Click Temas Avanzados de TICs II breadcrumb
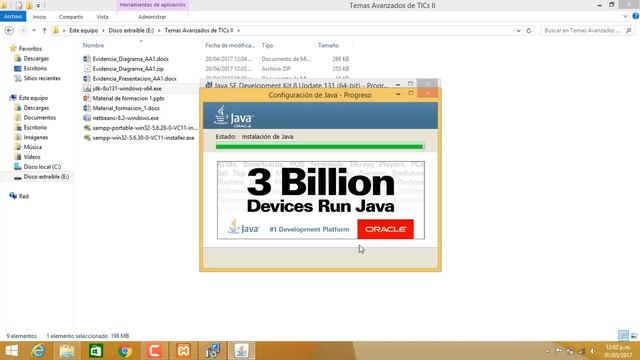Image resolution: width=640 pixels, height=360 pixels. (x=199, y=31)
